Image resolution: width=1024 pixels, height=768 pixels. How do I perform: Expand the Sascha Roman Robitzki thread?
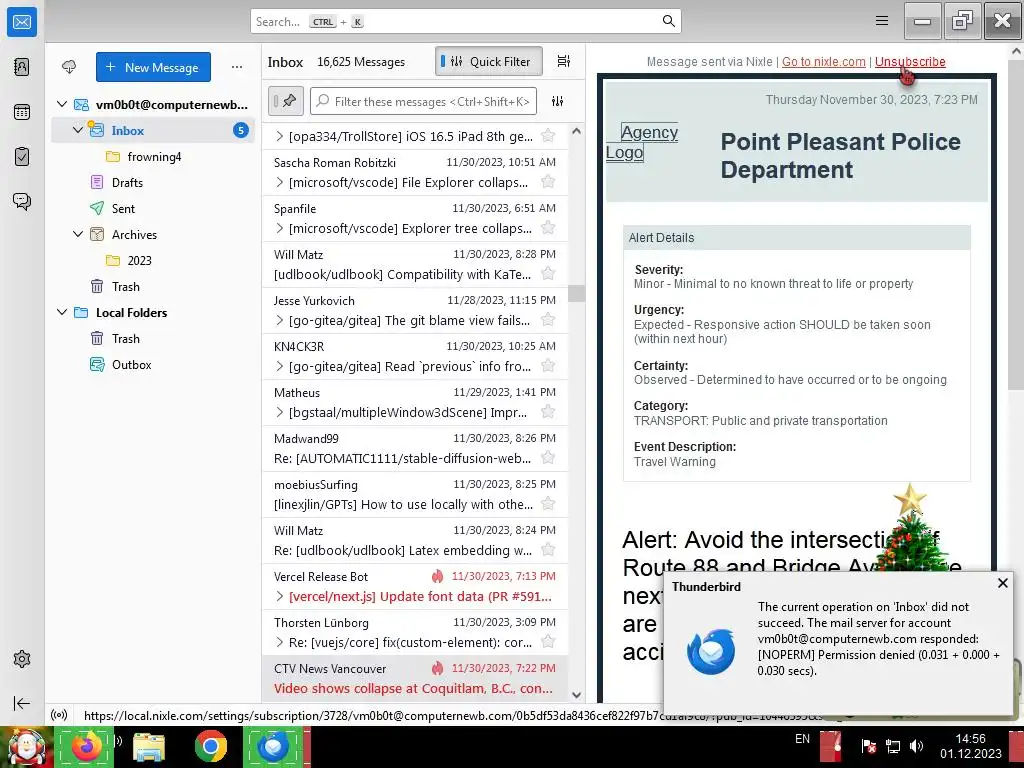280,182
